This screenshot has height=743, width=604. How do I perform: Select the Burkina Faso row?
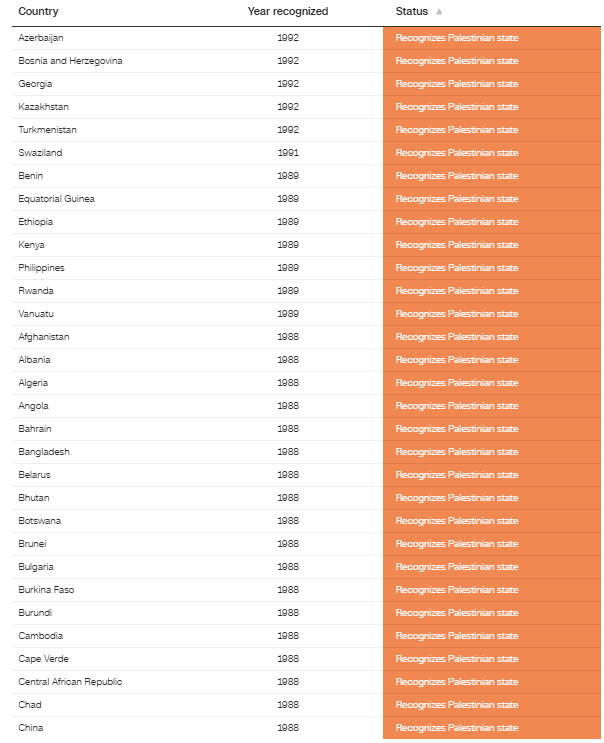[306, 590]
